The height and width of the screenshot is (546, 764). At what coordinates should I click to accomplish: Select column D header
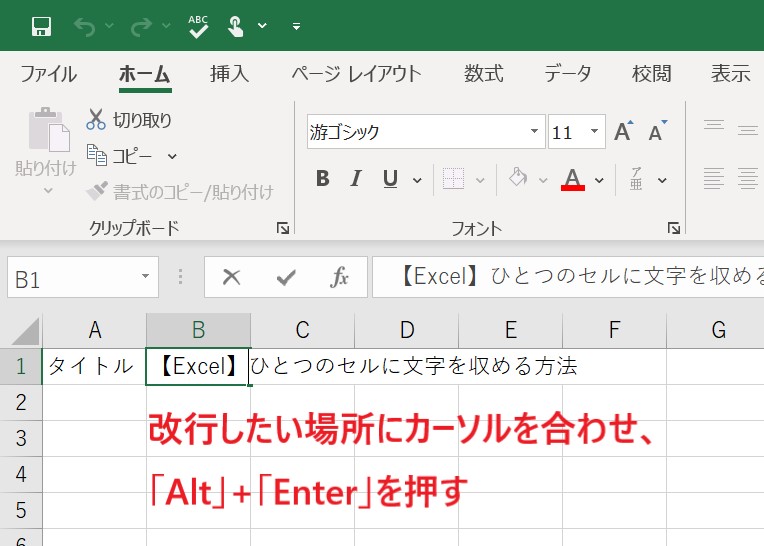click(406, 330)
